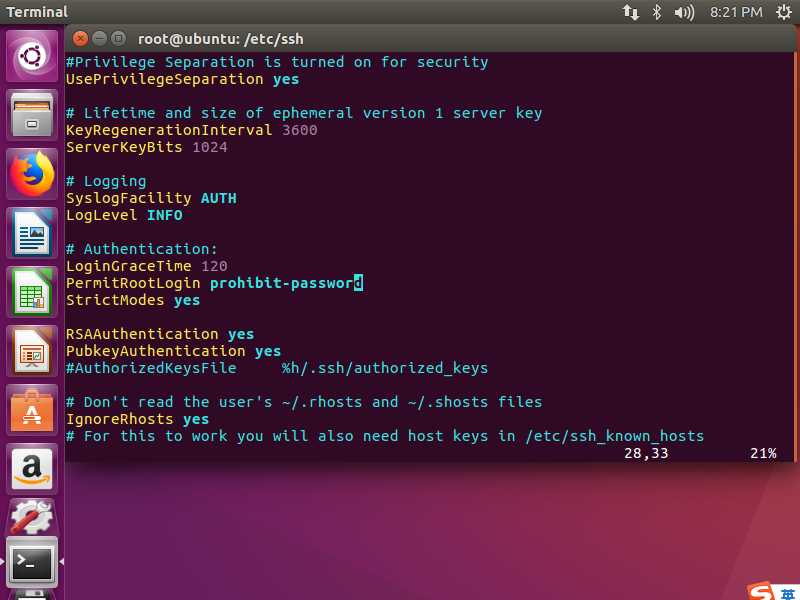Click the ~/.rhosts and ~/.shosts comment line
800x600 pixels.
tap(304, 402)
